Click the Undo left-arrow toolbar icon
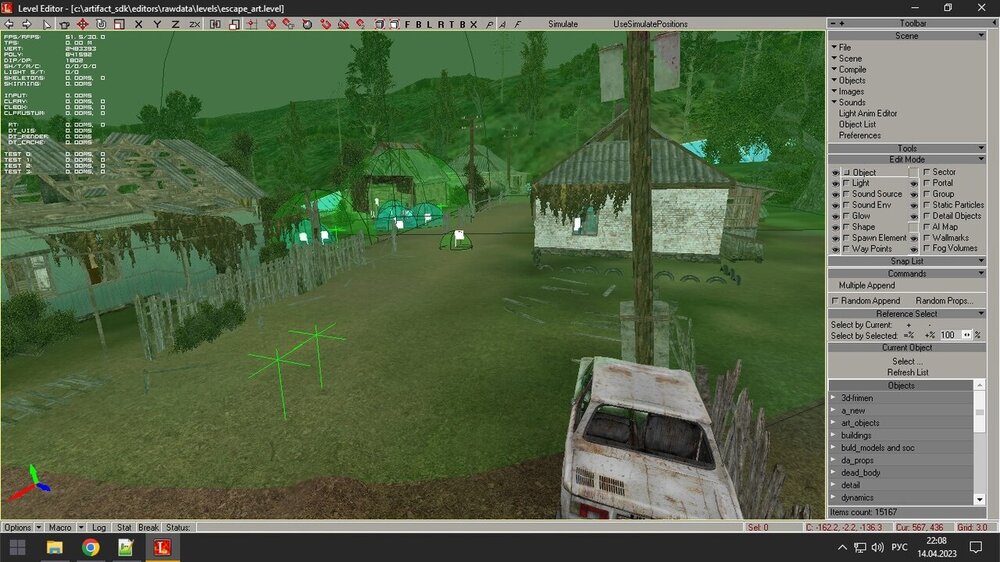 (9, 24)
